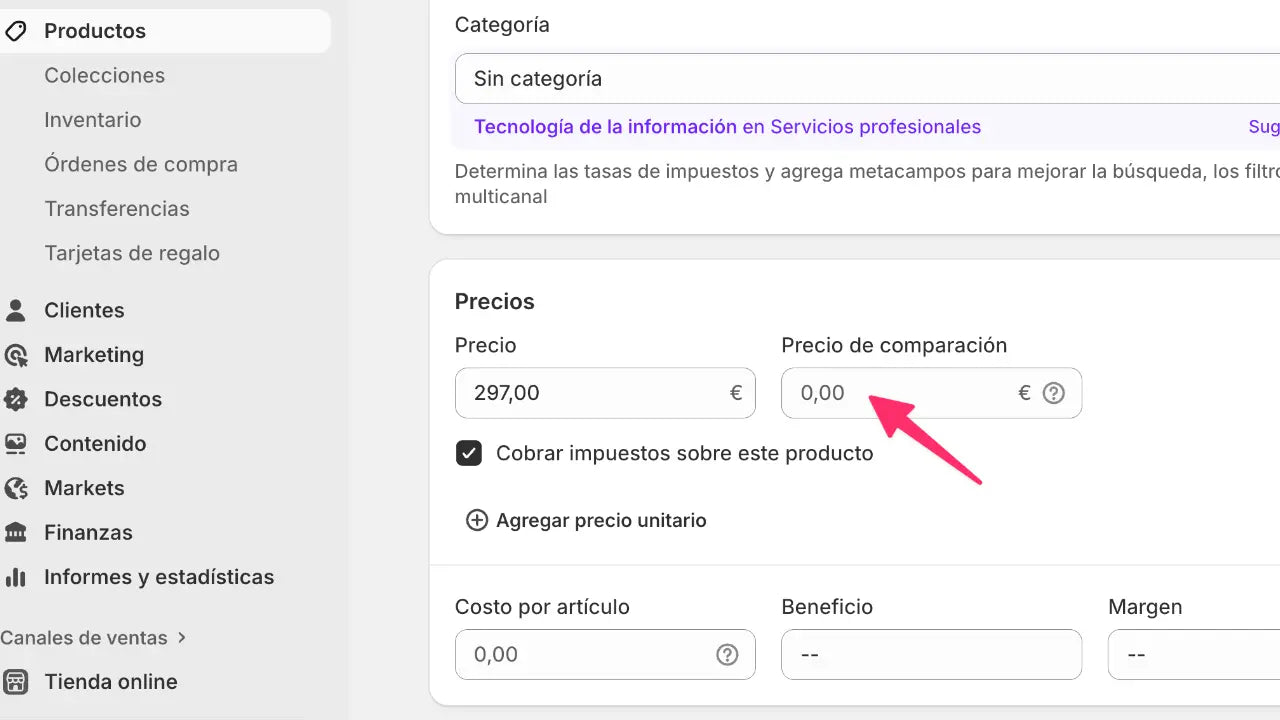Click the Markets globe icon
Viewport: 1280px width, 720px height.
[x=15, y=488]
